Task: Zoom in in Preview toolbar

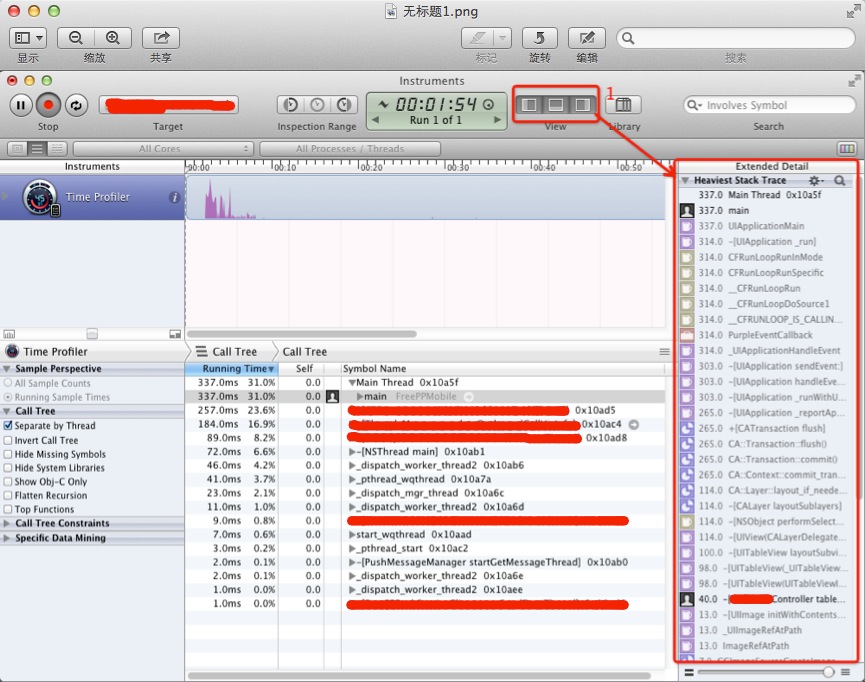Action: [113, 38]
